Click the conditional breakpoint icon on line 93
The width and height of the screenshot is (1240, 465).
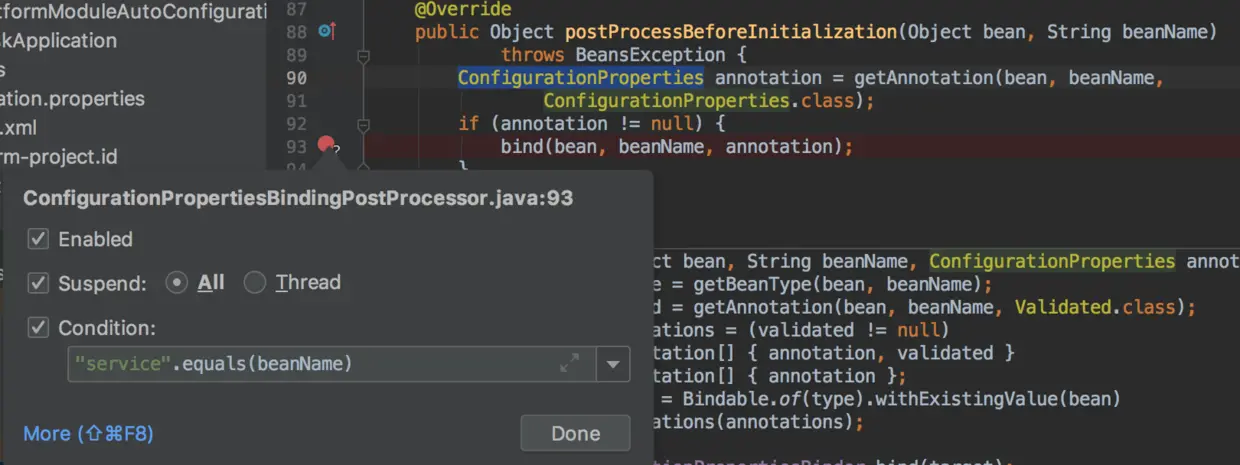click(x=325, y=145)
